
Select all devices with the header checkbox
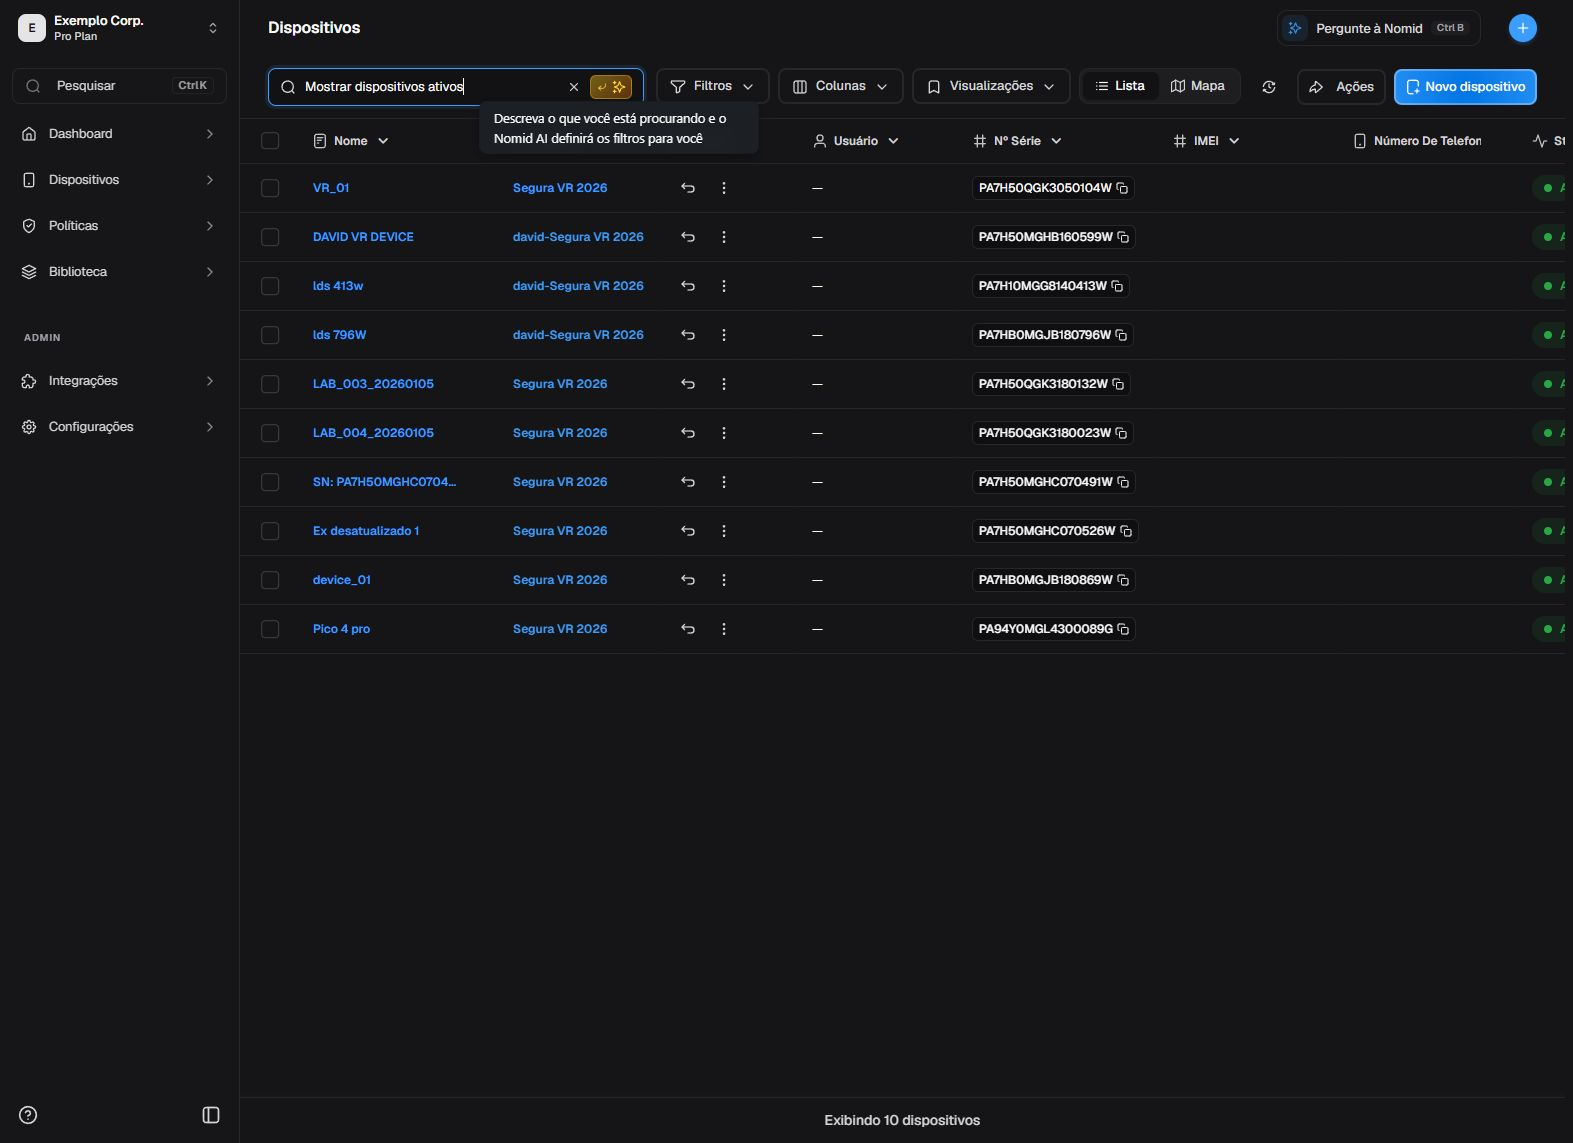pos(270,141)
